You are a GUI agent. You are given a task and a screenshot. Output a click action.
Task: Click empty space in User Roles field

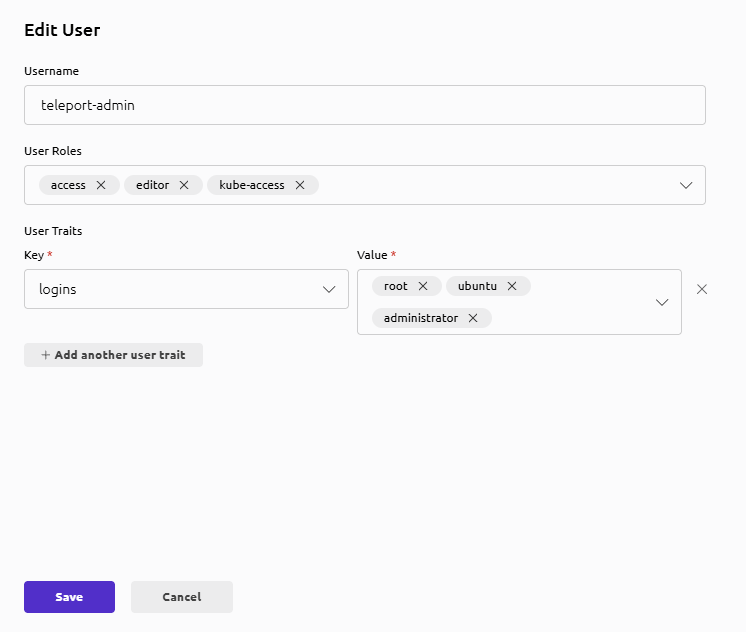[490, 185]
